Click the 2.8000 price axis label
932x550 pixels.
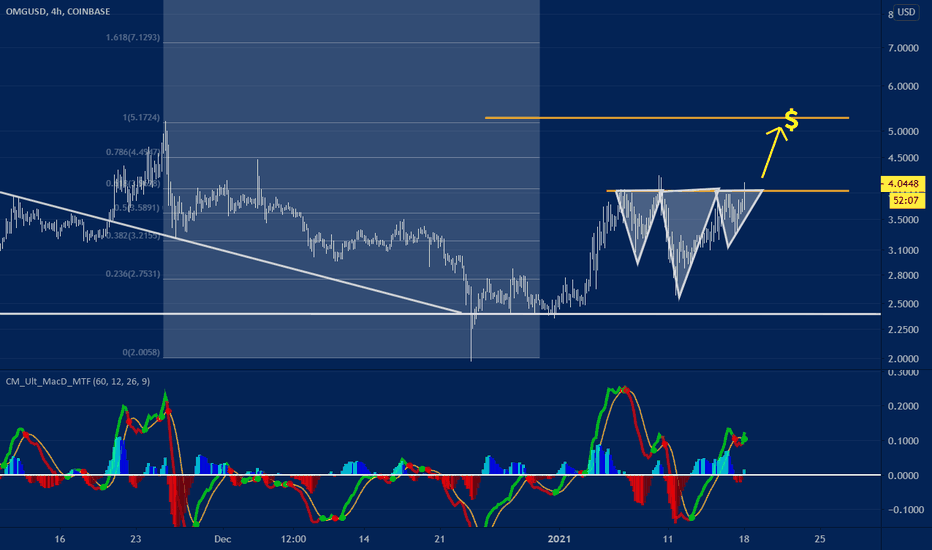(903, 276)
